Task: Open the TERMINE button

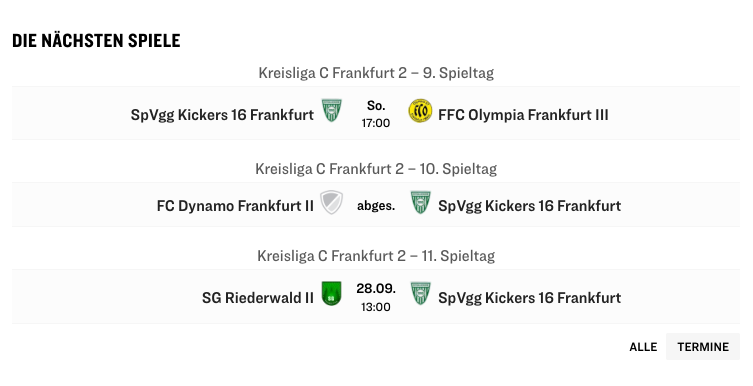Action: [703, 347]
